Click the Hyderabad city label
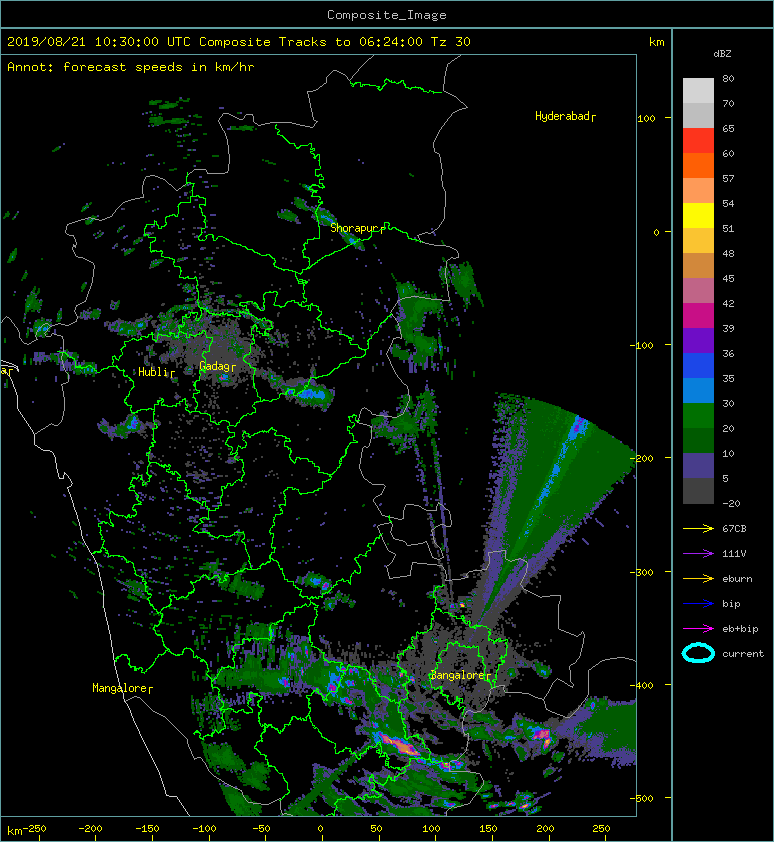The image size is (774, 842). [565, 117]
